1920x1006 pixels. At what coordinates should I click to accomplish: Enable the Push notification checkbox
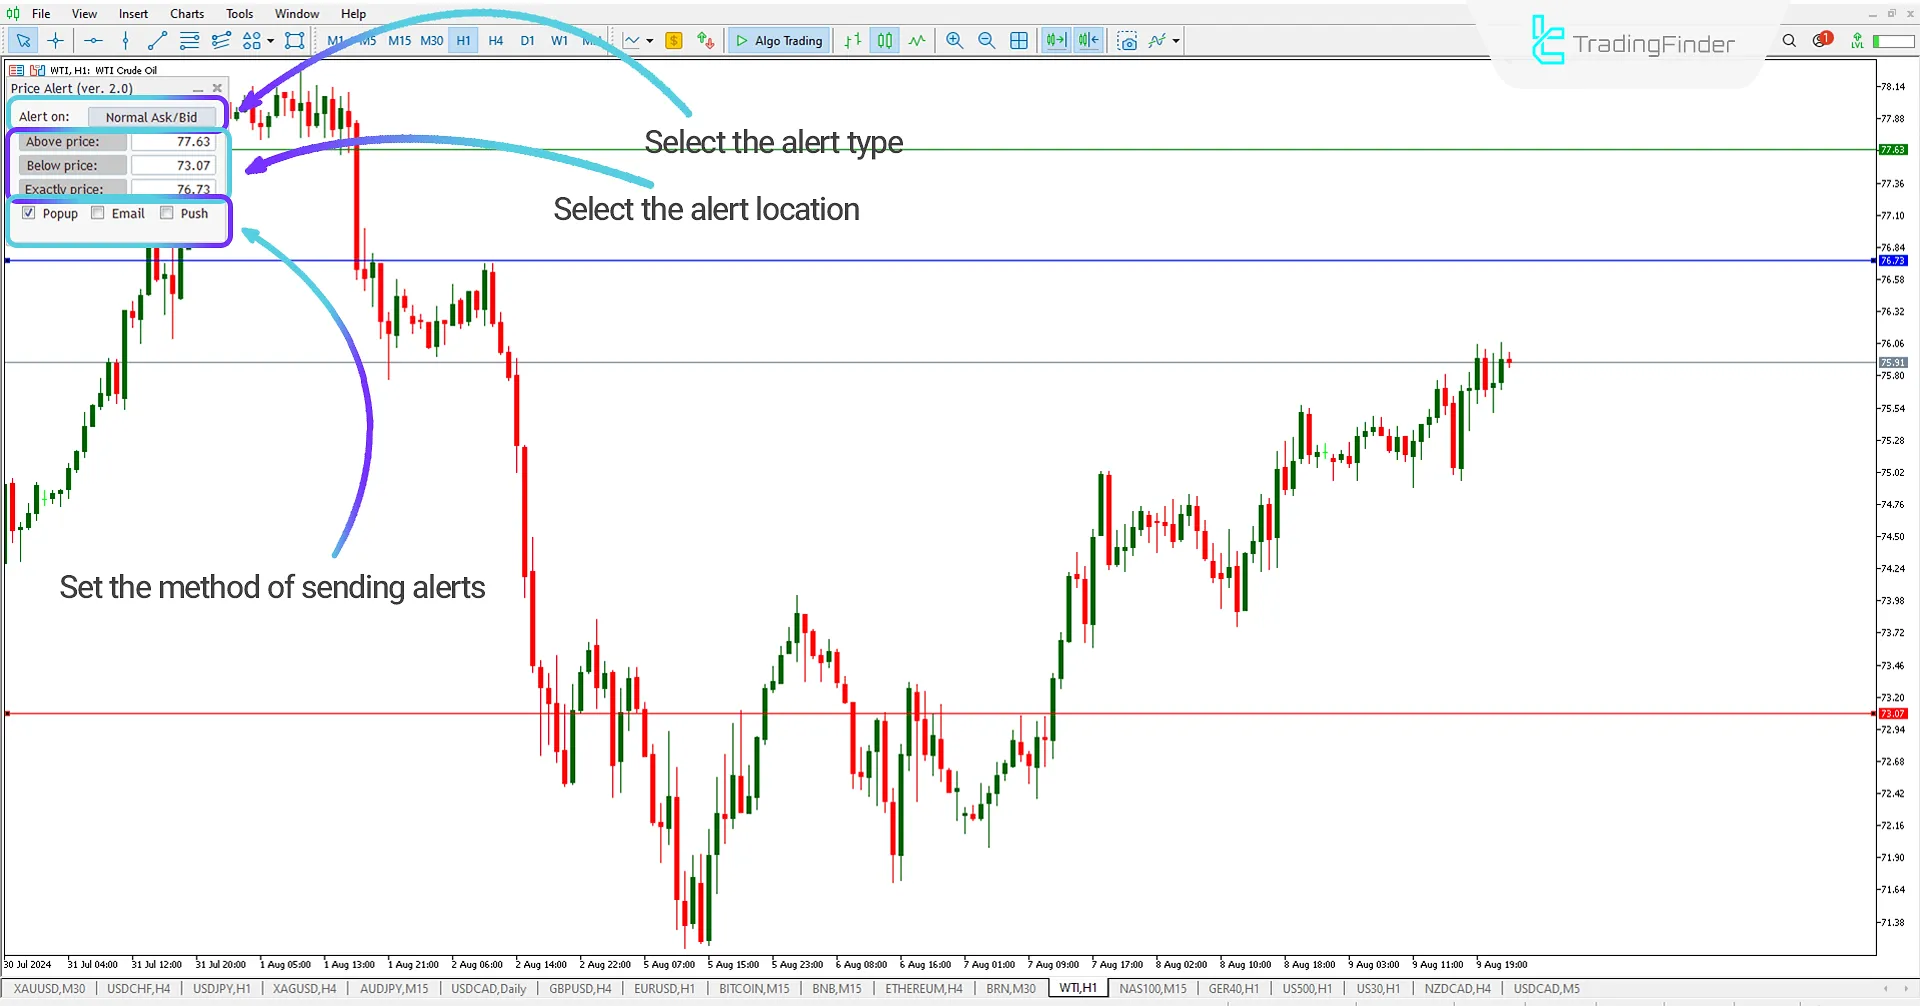167,213
